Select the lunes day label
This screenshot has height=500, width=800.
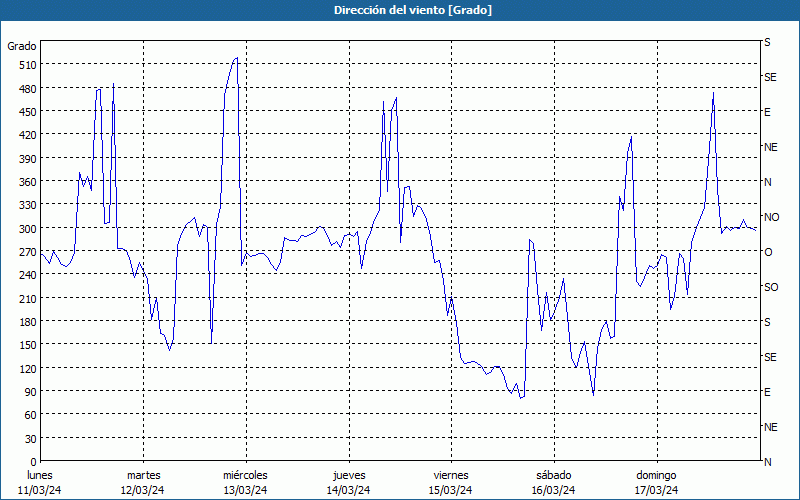tap(40, 476)
